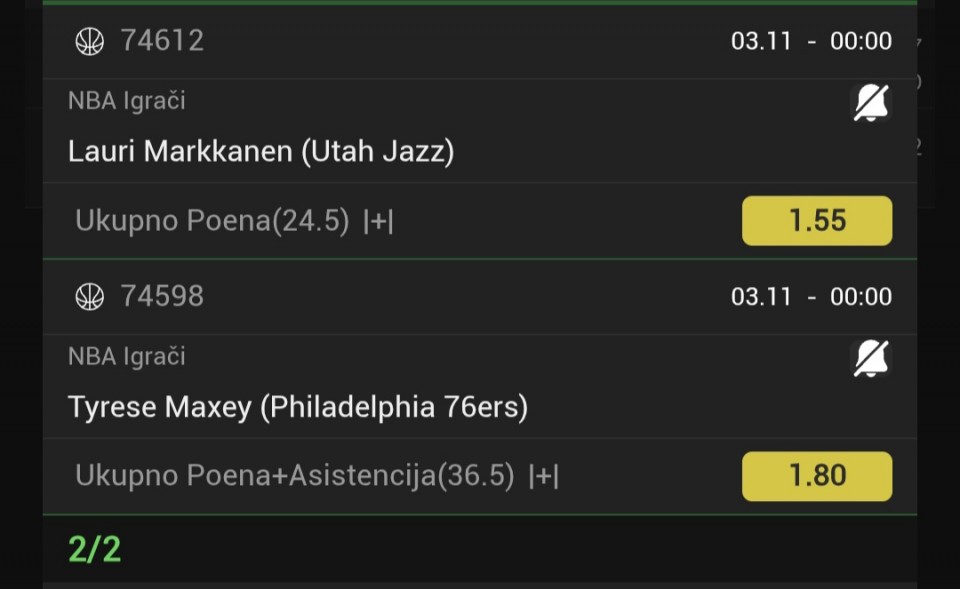This screenshot has height=589, width=960.
Task: Click the Ukupno Poena(24.5) market label
Action: (212, 222)
